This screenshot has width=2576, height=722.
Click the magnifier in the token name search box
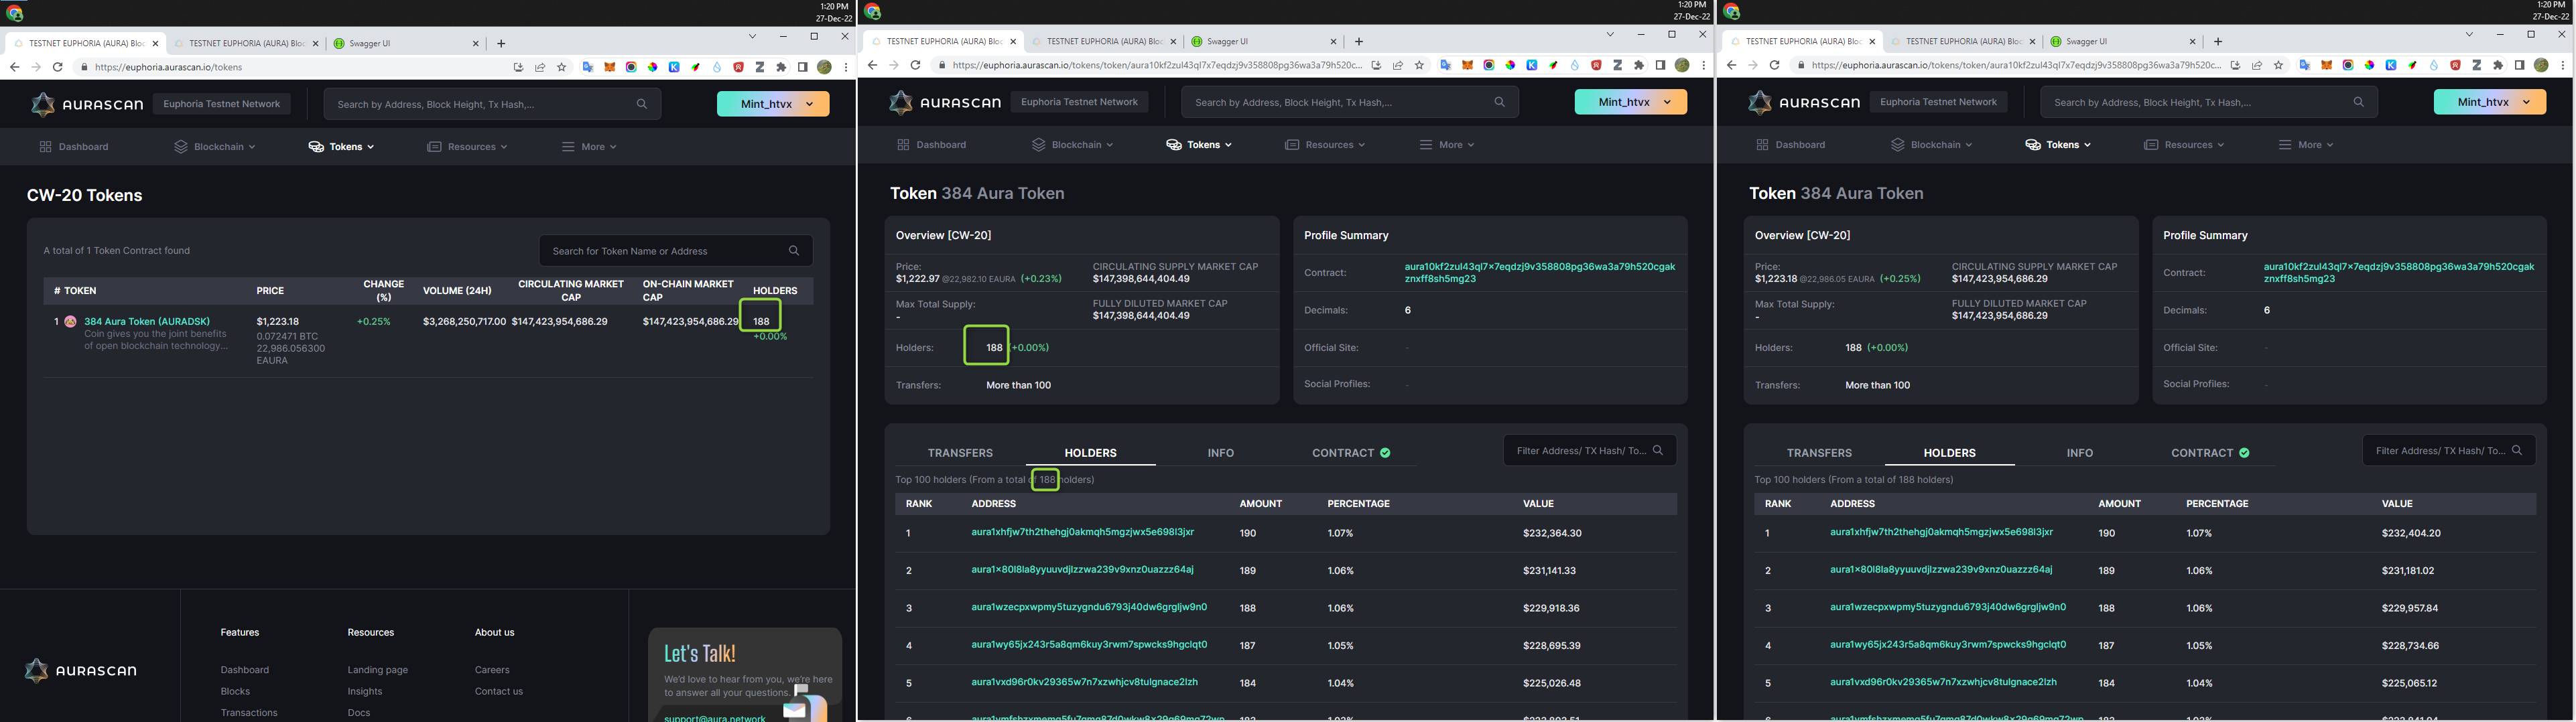[x=794, y=251]
